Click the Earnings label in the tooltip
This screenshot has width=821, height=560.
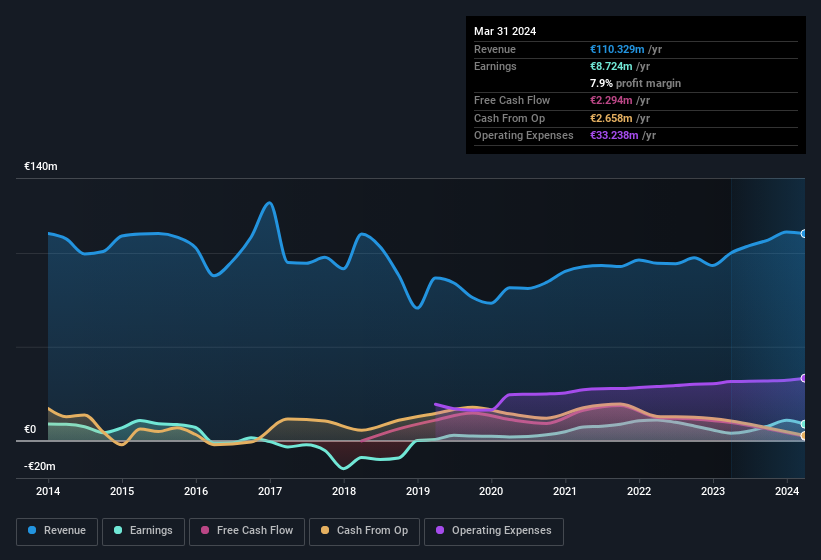click(x=495, y=66)
